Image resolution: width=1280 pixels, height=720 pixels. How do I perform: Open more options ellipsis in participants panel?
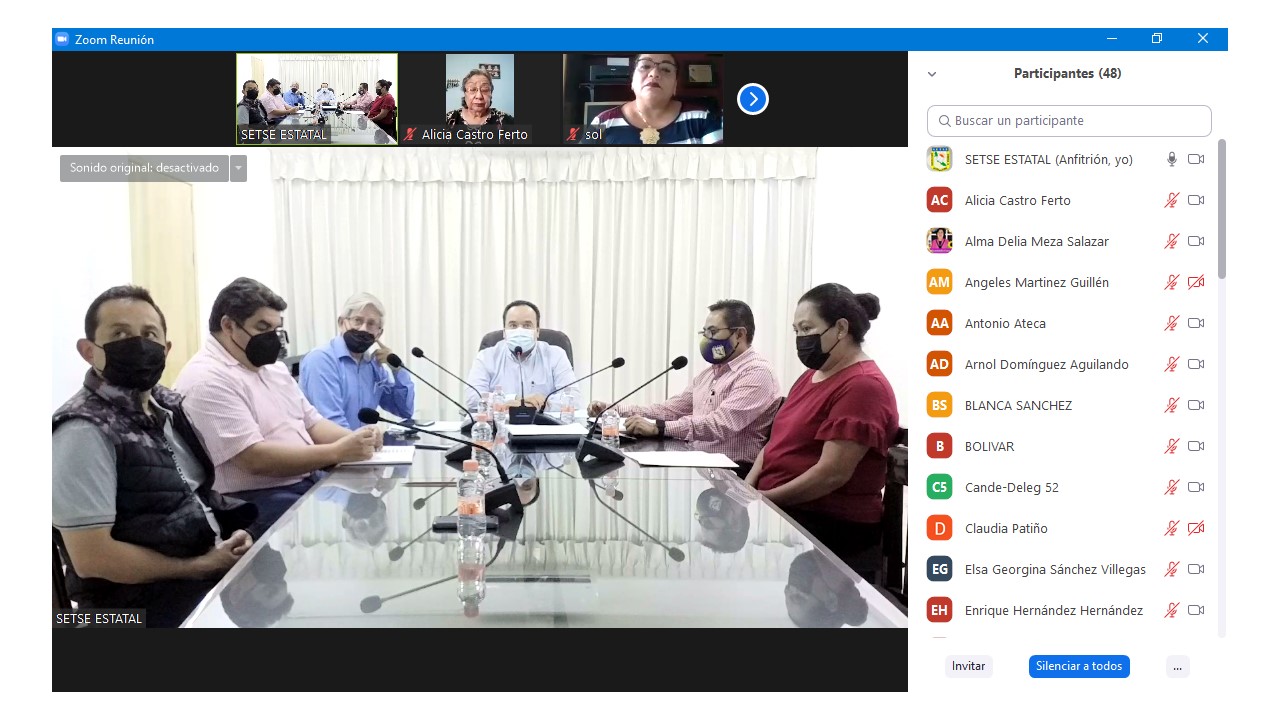1178,666
